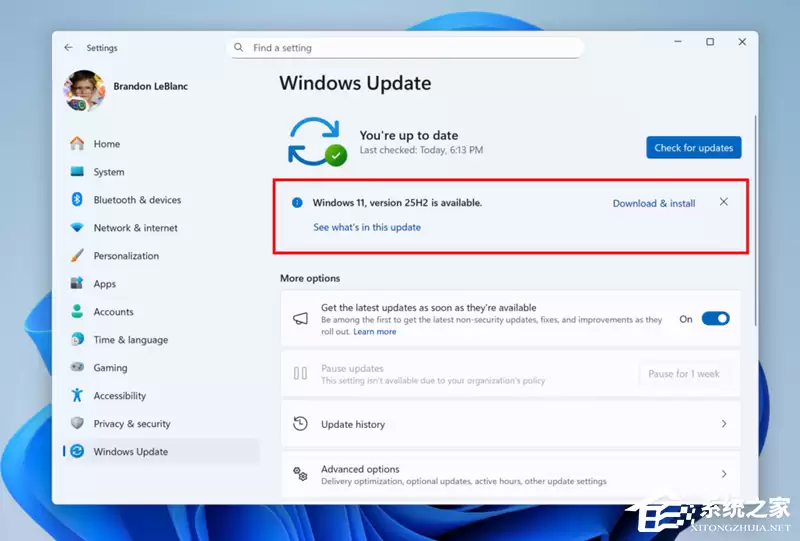
Task: Select the Network & internet icon
Action: pyautogui.click(x=77, y=228)
